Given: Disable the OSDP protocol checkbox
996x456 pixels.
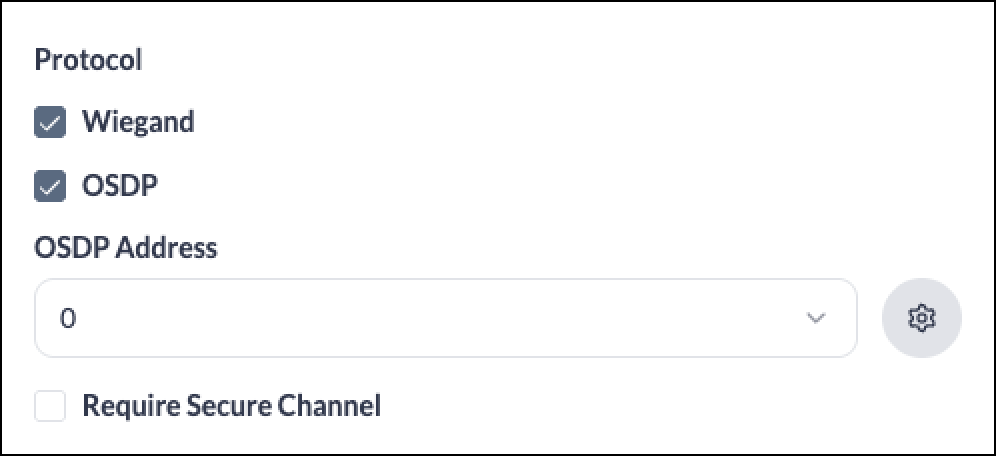Looking at the screenshot, I should pos(50,186).
